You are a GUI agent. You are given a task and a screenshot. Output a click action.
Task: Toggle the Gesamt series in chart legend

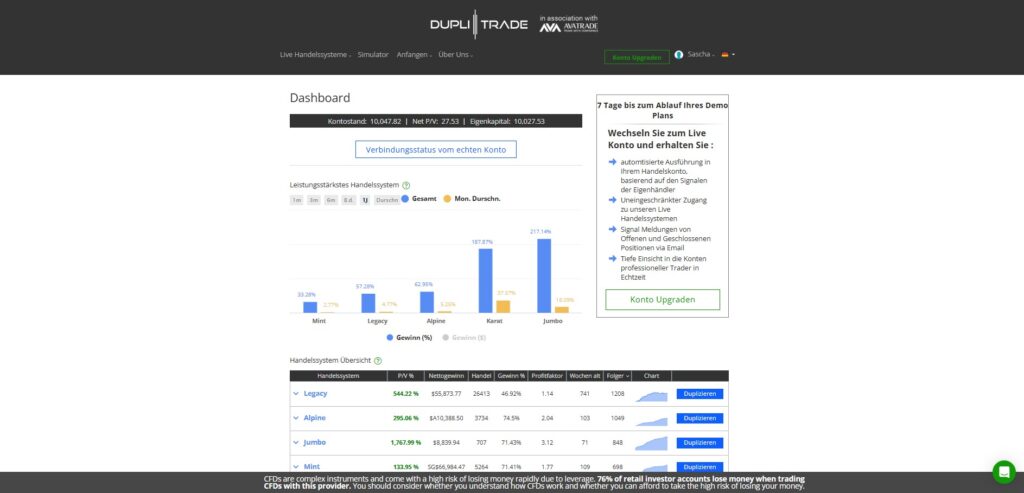point(419,199)
